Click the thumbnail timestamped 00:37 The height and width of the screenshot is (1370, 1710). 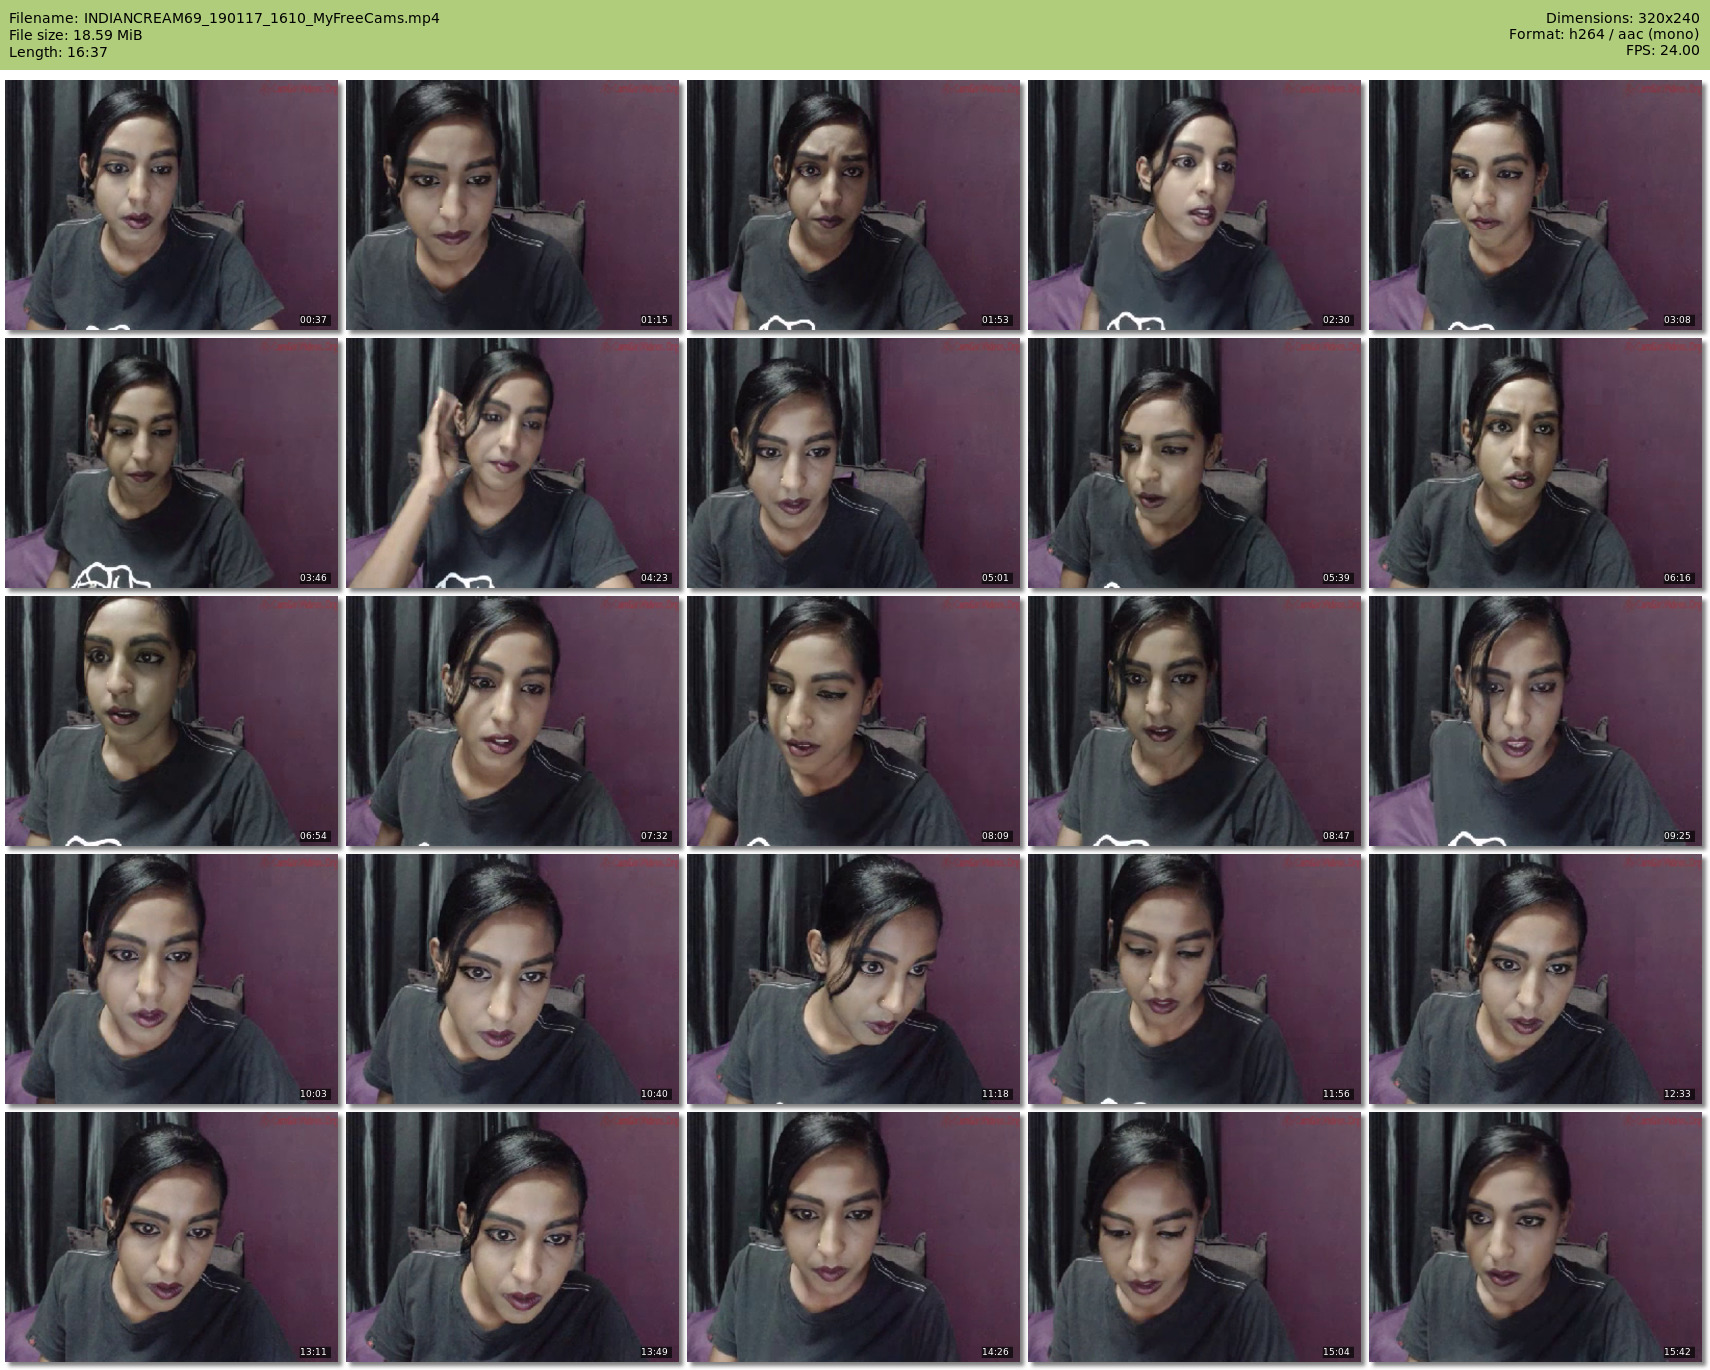[x=171, y=205]
